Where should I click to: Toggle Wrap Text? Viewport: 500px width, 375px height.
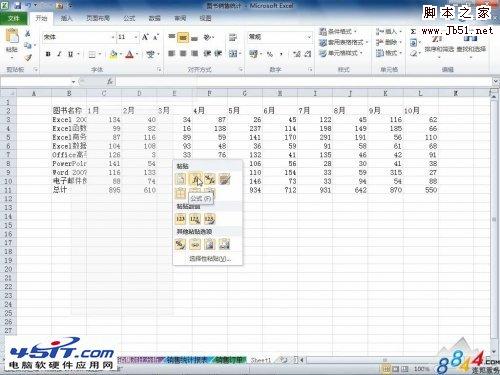pyautogui.click(x=233, y=37)
